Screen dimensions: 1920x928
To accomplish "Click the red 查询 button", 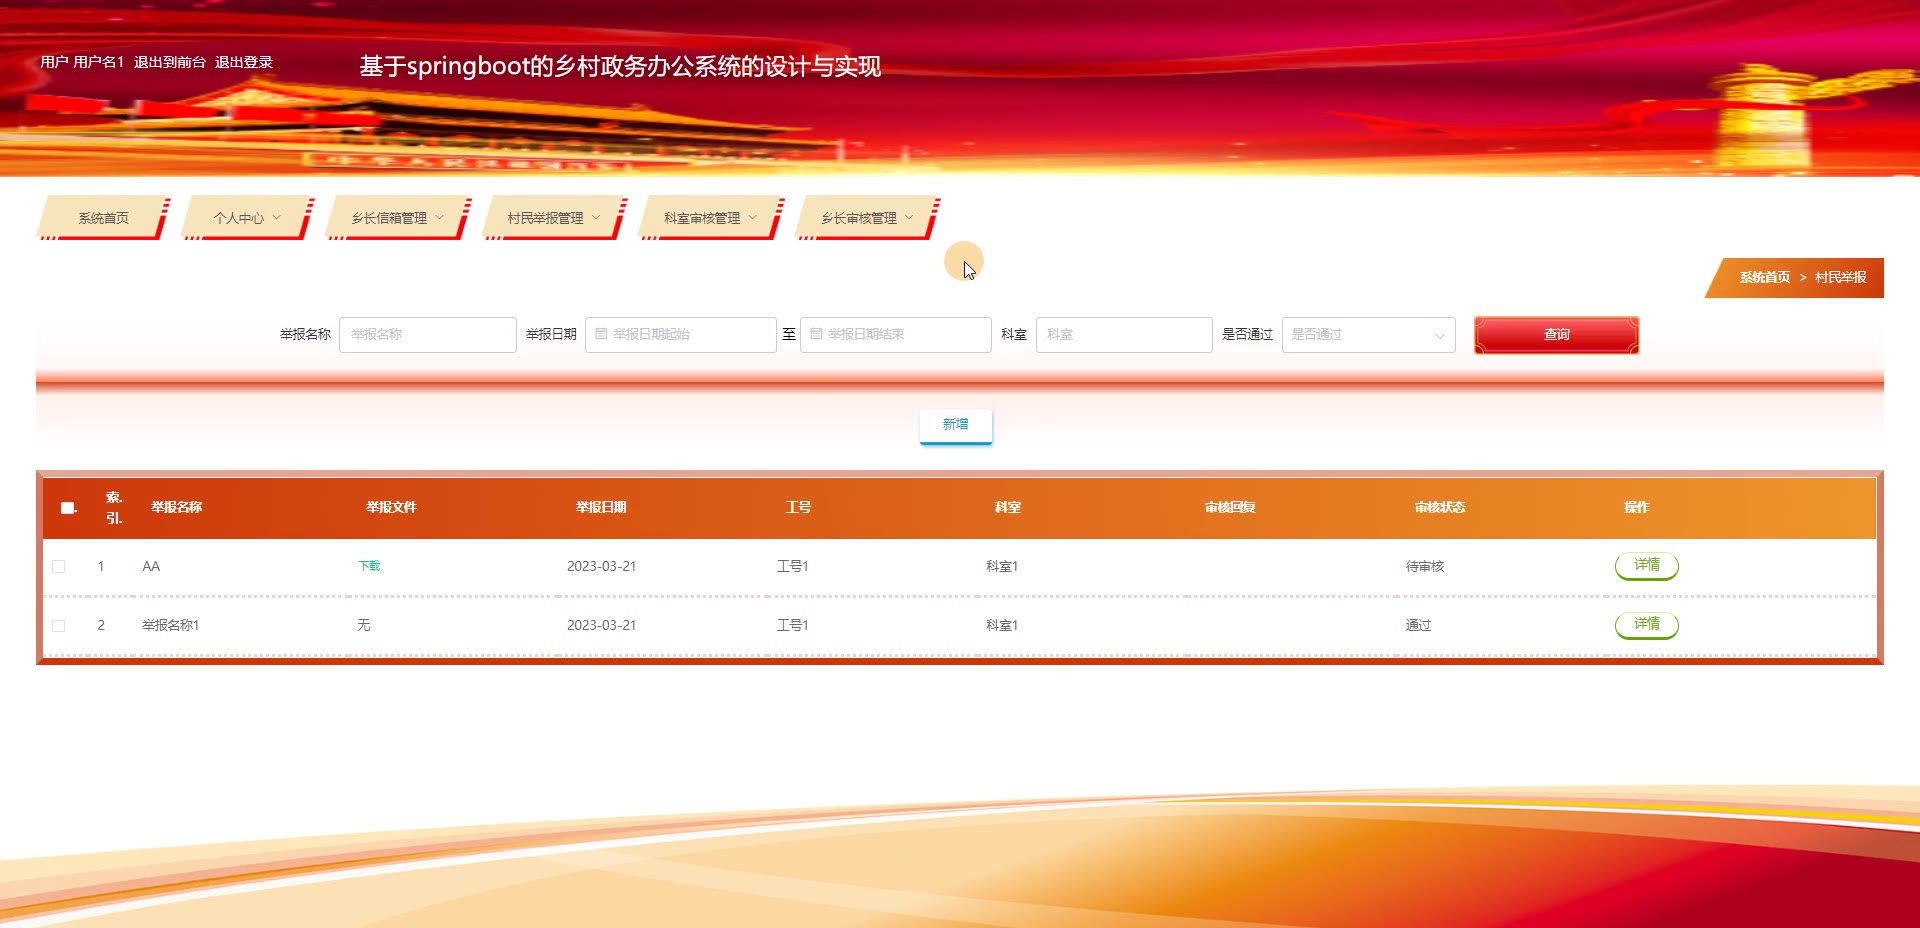I will tap(1556, 335).
